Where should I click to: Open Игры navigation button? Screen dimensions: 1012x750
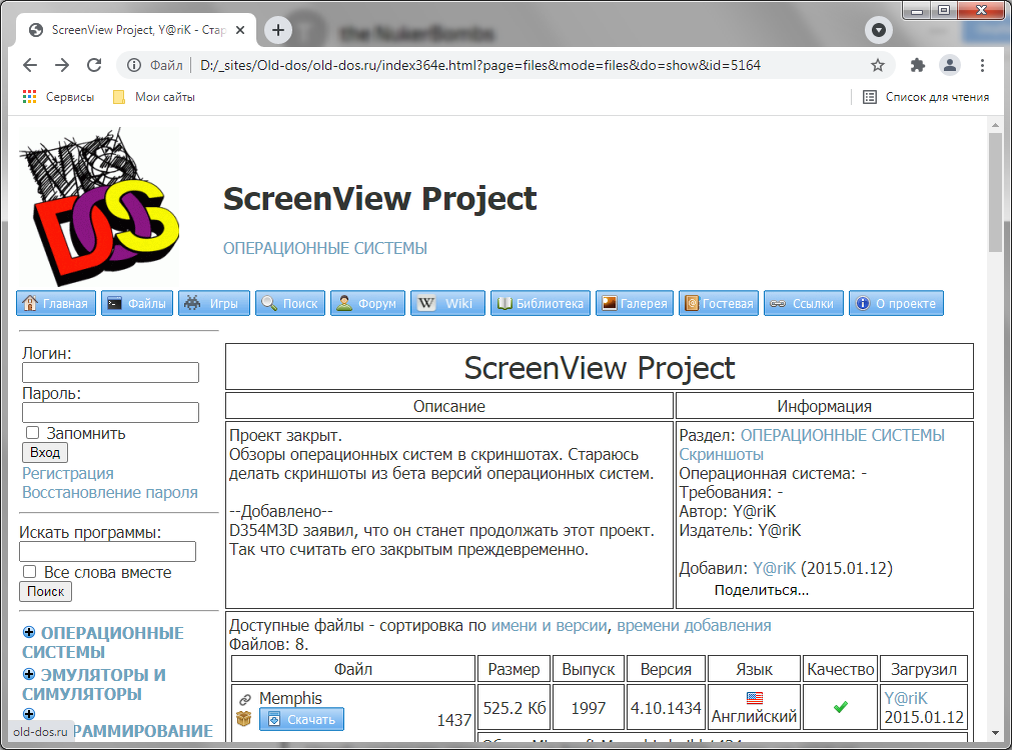[x=214, y=303]
